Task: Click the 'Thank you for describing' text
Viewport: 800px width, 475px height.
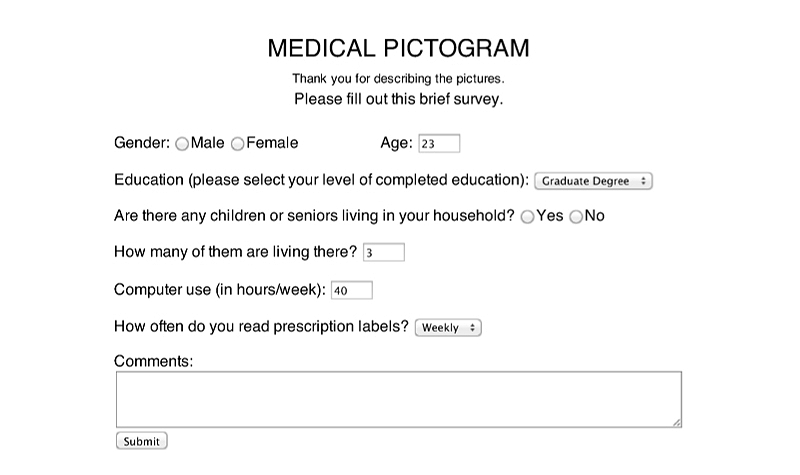Action: 398,78
